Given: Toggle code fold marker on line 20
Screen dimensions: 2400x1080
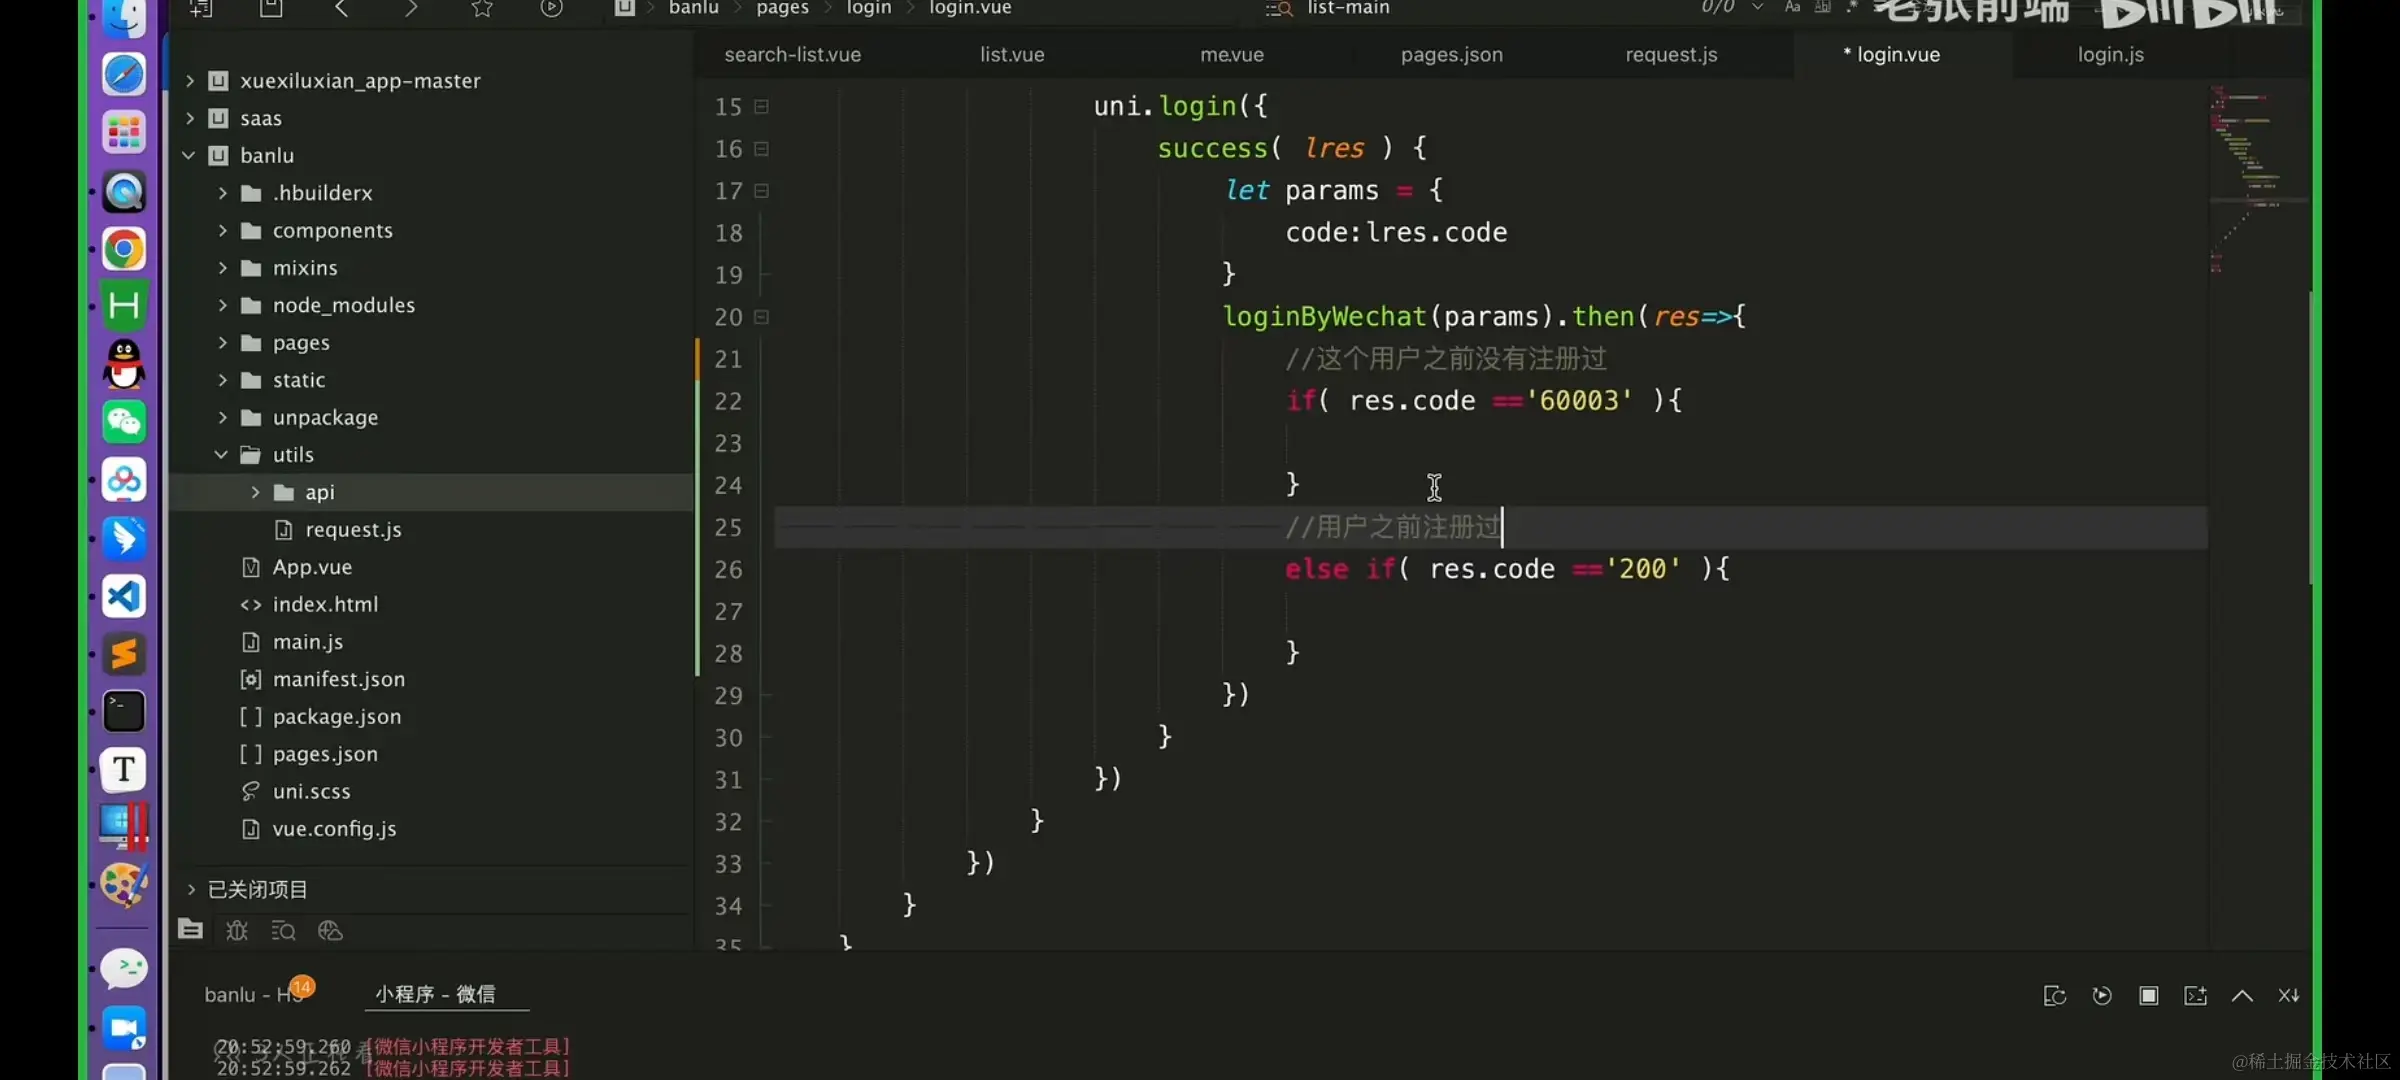Looking at the screenshot, I should click(761, 317).
